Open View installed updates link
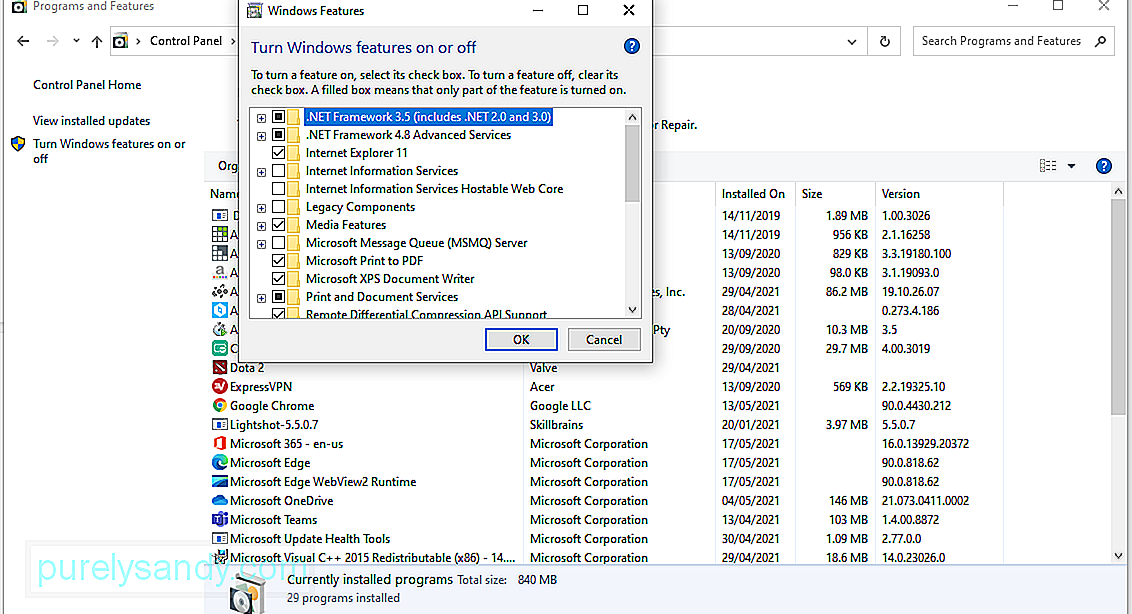The height and width of the screenshot is (614, 1132). (x=92, y=121)
